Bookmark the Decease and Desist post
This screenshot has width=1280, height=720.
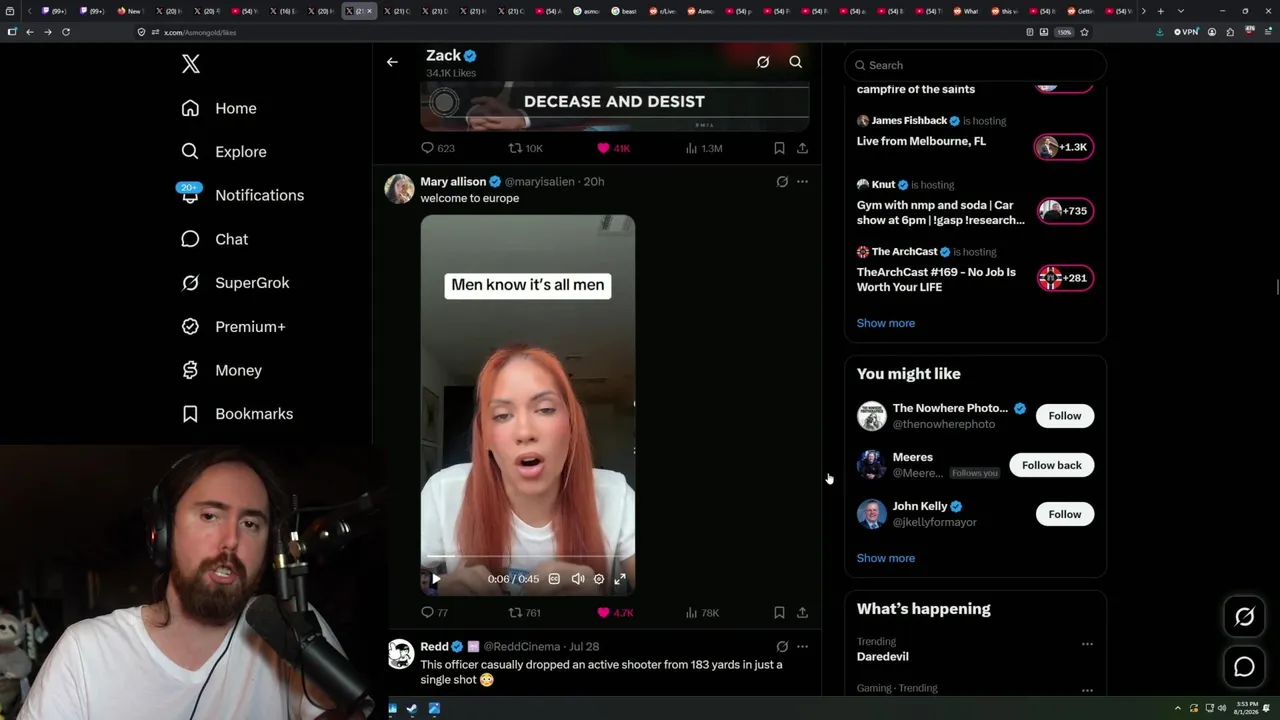pos(779,148)
